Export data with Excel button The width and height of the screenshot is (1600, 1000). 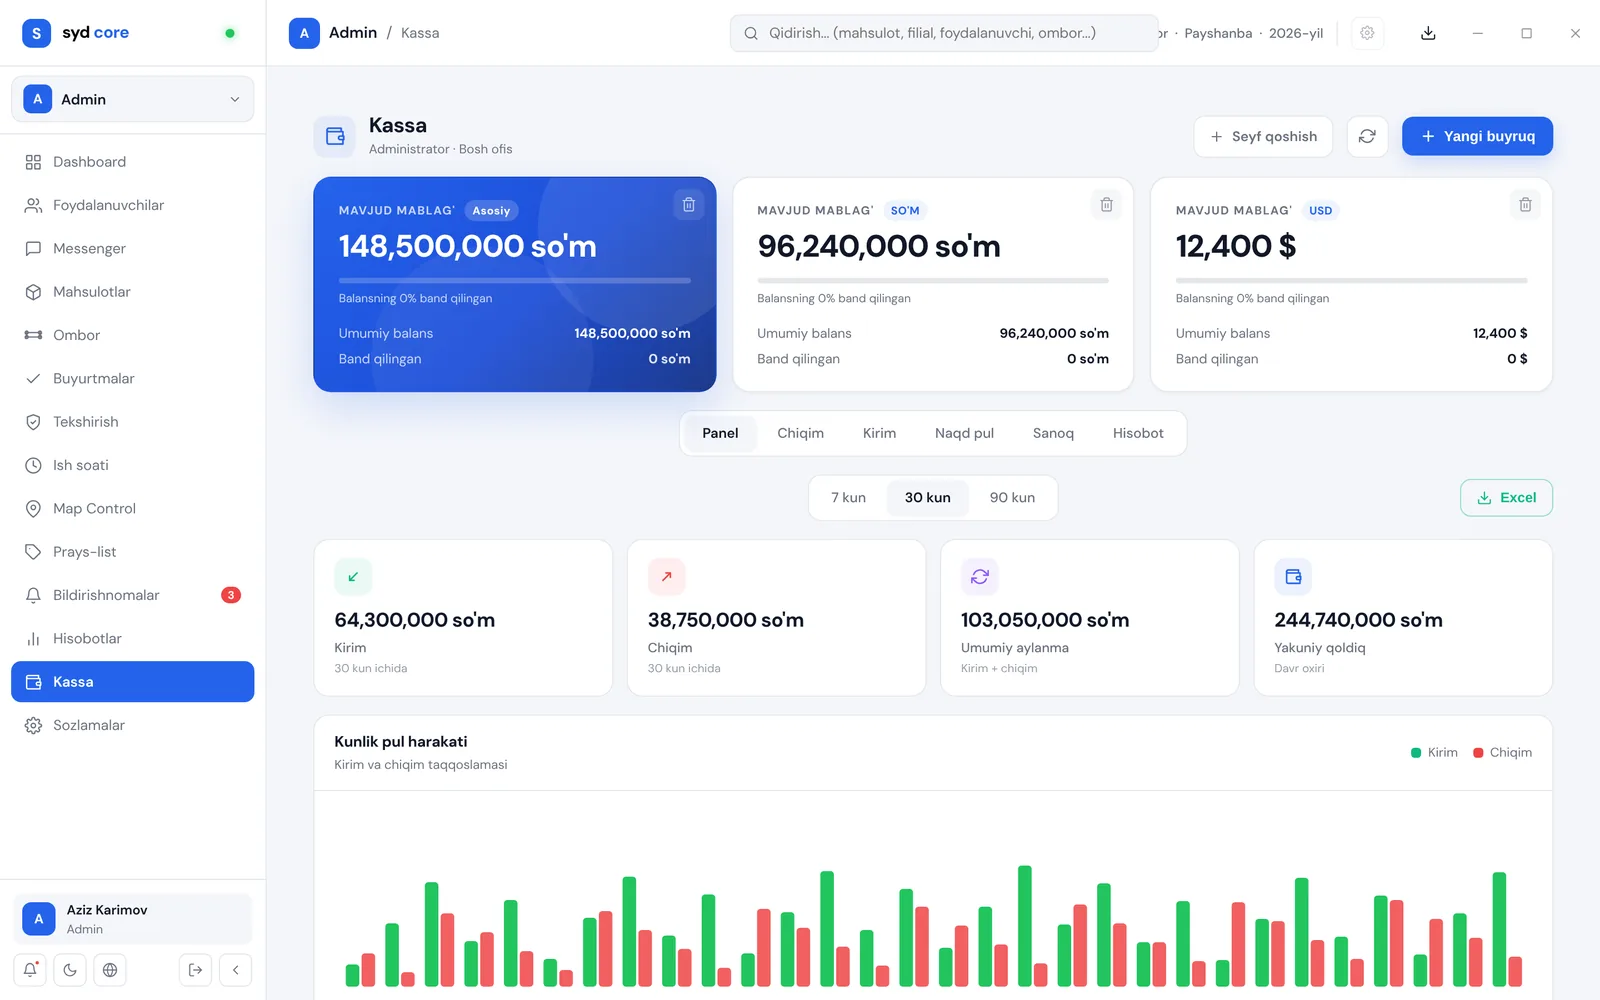[1506, 498]
